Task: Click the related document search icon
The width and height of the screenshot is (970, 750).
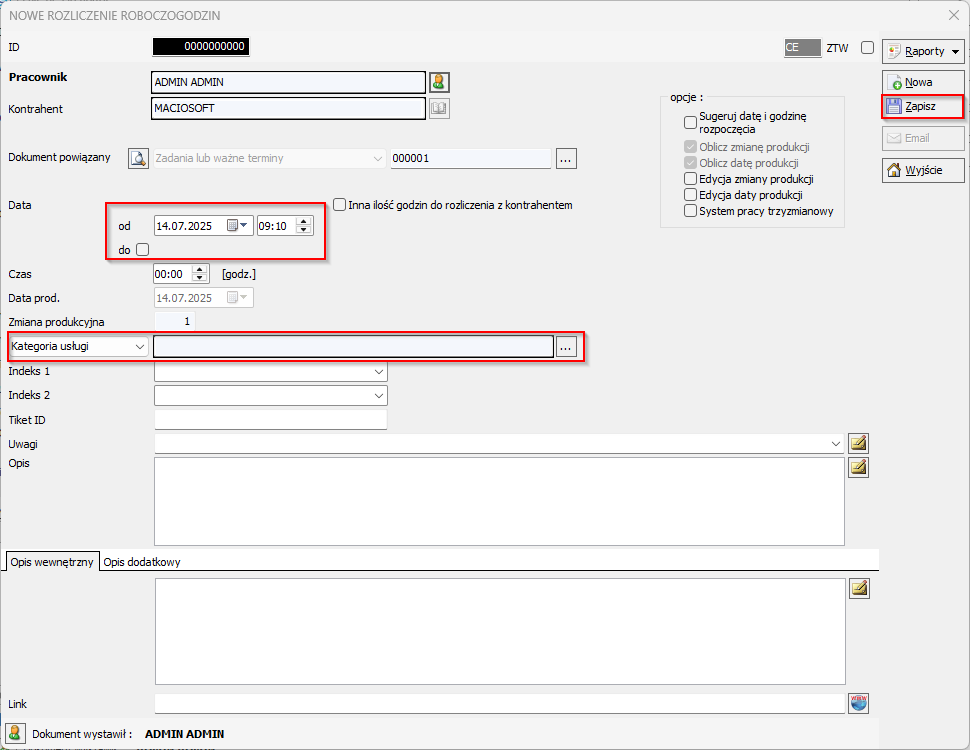Action: point(138,158)
